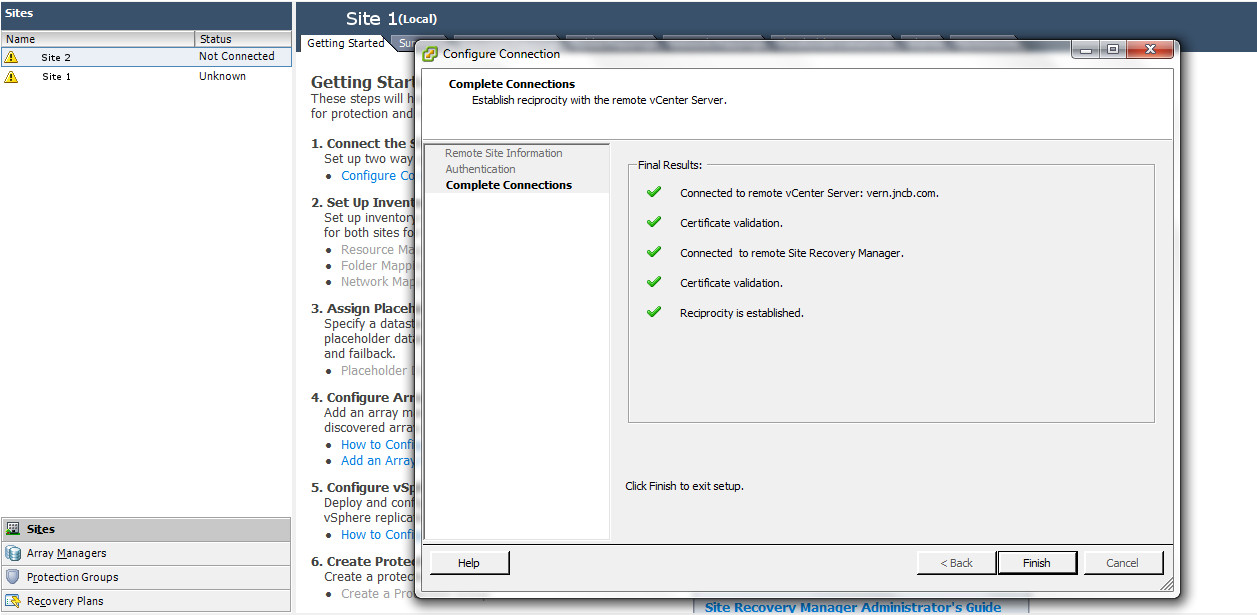Click the Protection Groups shield icon

[x=13, y=577]
